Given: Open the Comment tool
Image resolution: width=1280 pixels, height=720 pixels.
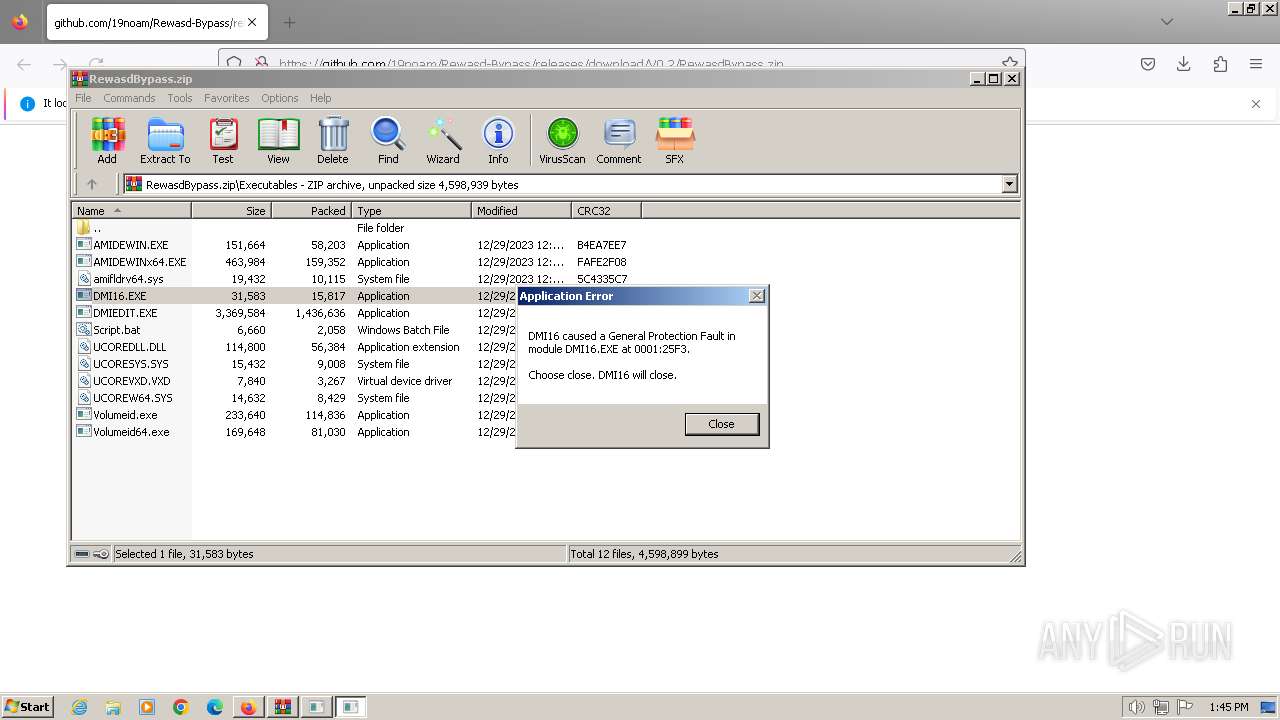Looking at the screenshot, I should (x=619, y=141).
